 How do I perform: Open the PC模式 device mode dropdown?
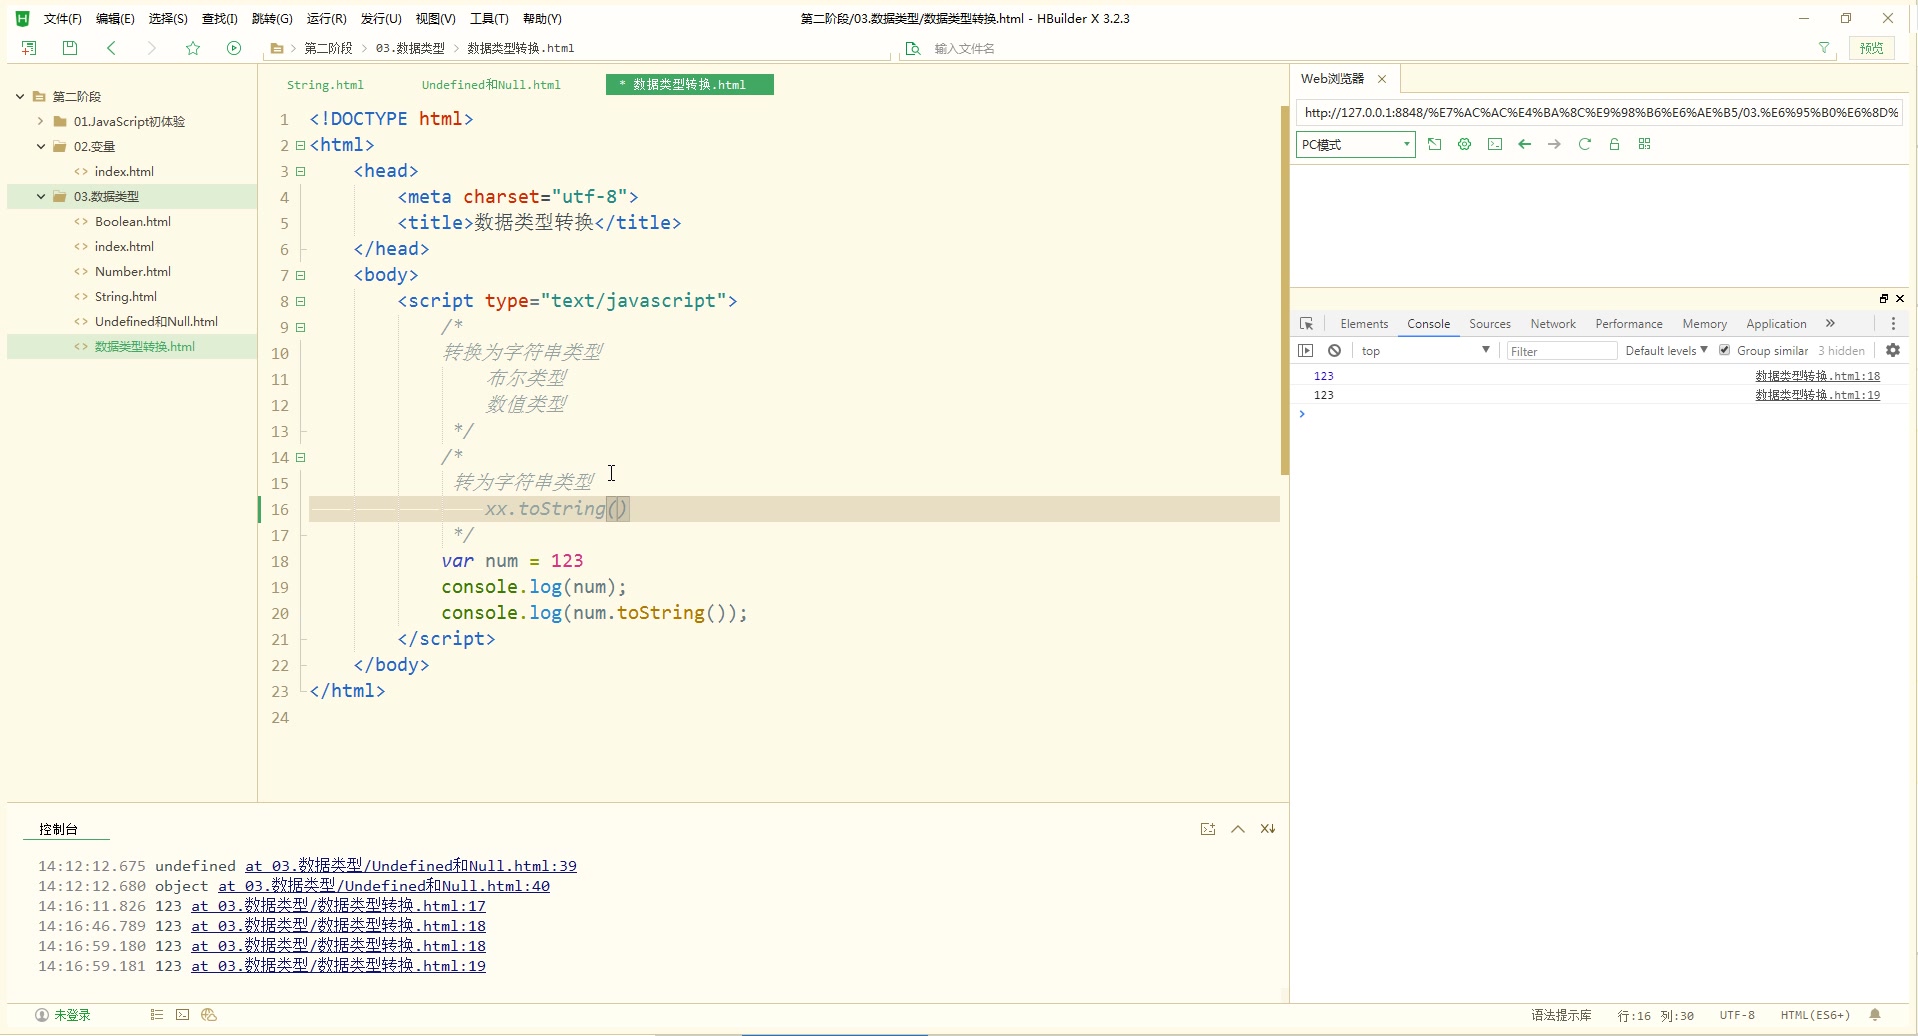[1355, 145]
